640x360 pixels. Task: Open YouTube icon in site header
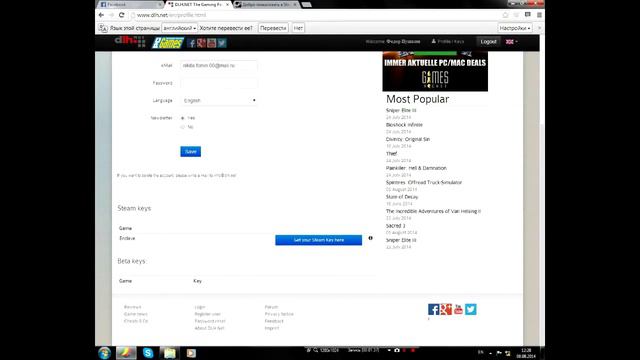211,43
